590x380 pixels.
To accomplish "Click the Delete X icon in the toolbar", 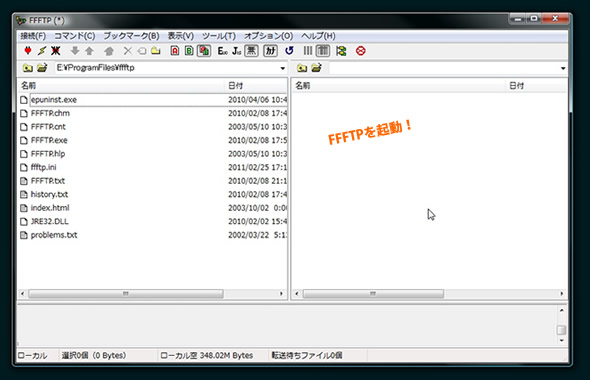I will pos(128,50).
